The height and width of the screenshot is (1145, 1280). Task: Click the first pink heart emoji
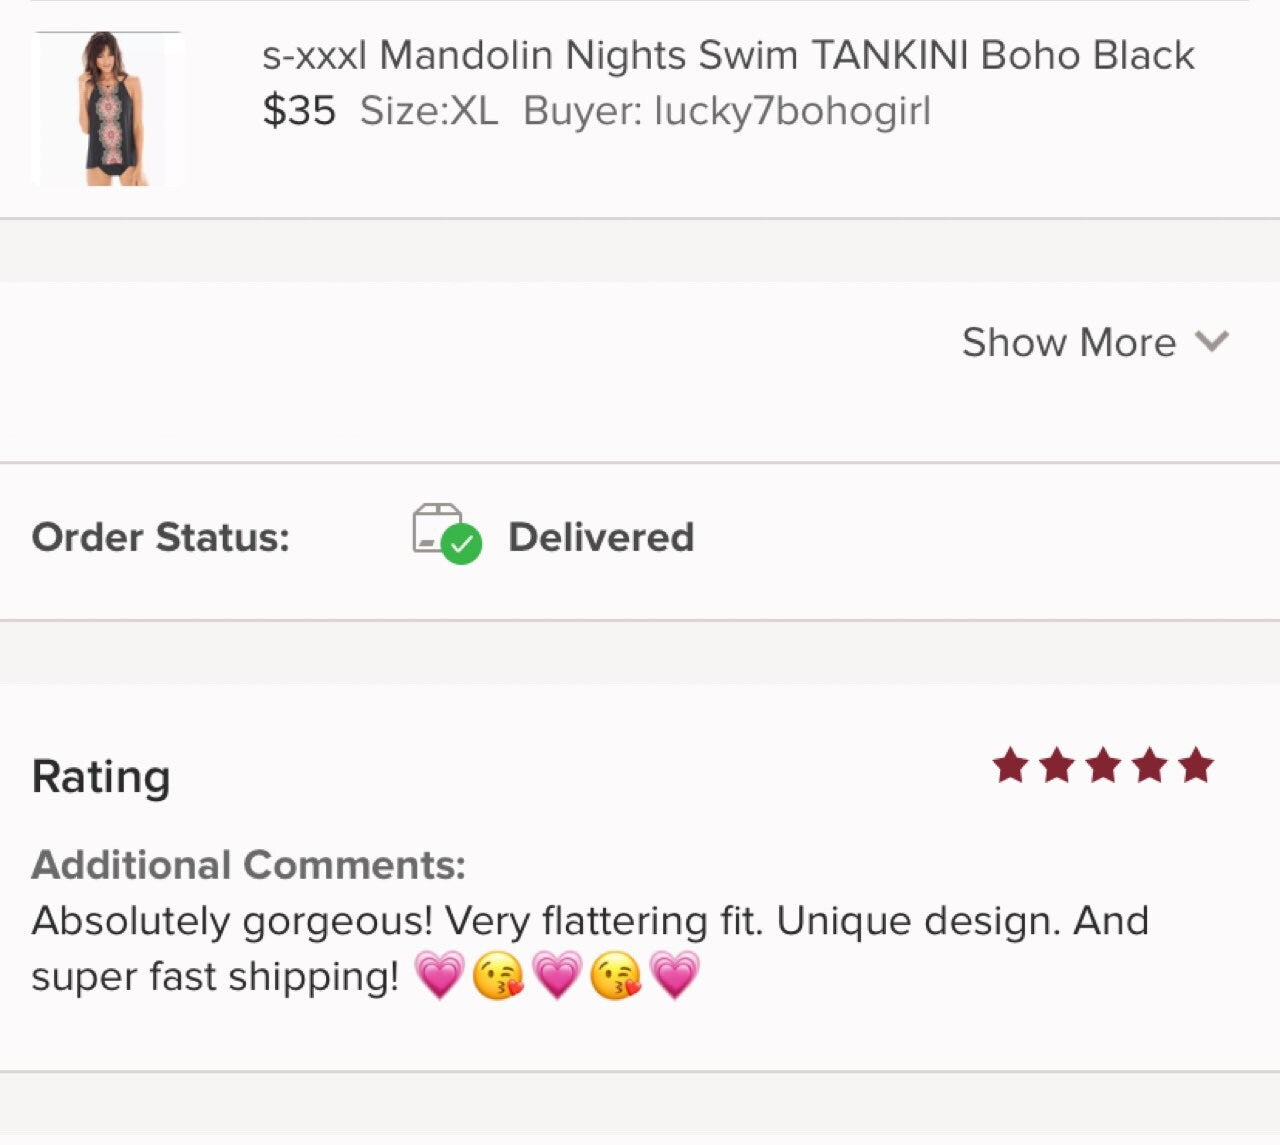click(439, 976)
